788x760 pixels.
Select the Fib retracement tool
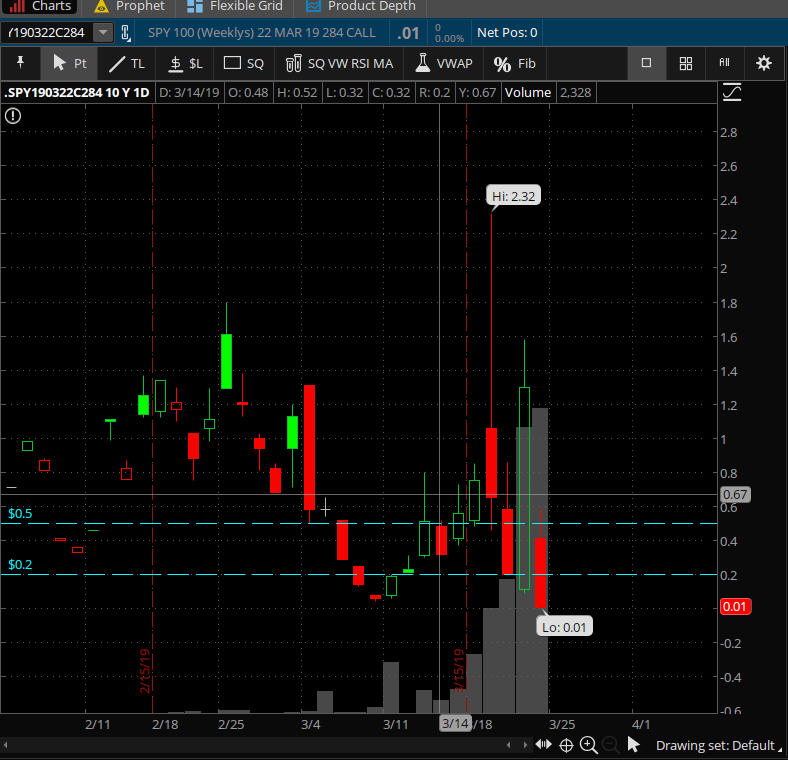click(x=515, y=63)
